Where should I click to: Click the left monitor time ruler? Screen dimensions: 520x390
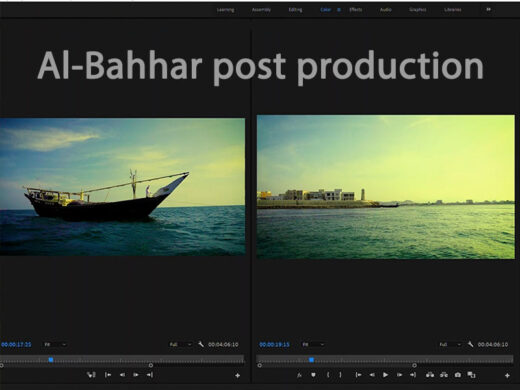[x=122, y=359]
